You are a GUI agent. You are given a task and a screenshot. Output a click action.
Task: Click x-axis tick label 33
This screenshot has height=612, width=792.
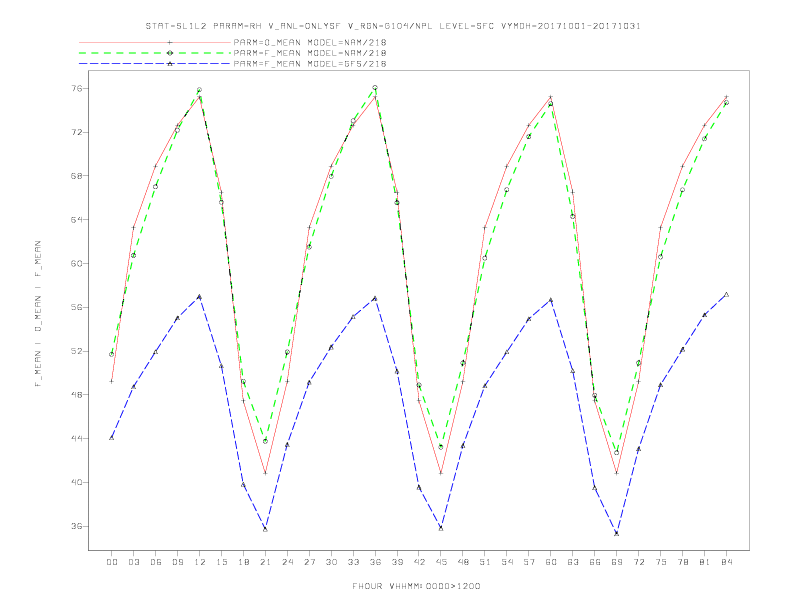click(354, 562)
